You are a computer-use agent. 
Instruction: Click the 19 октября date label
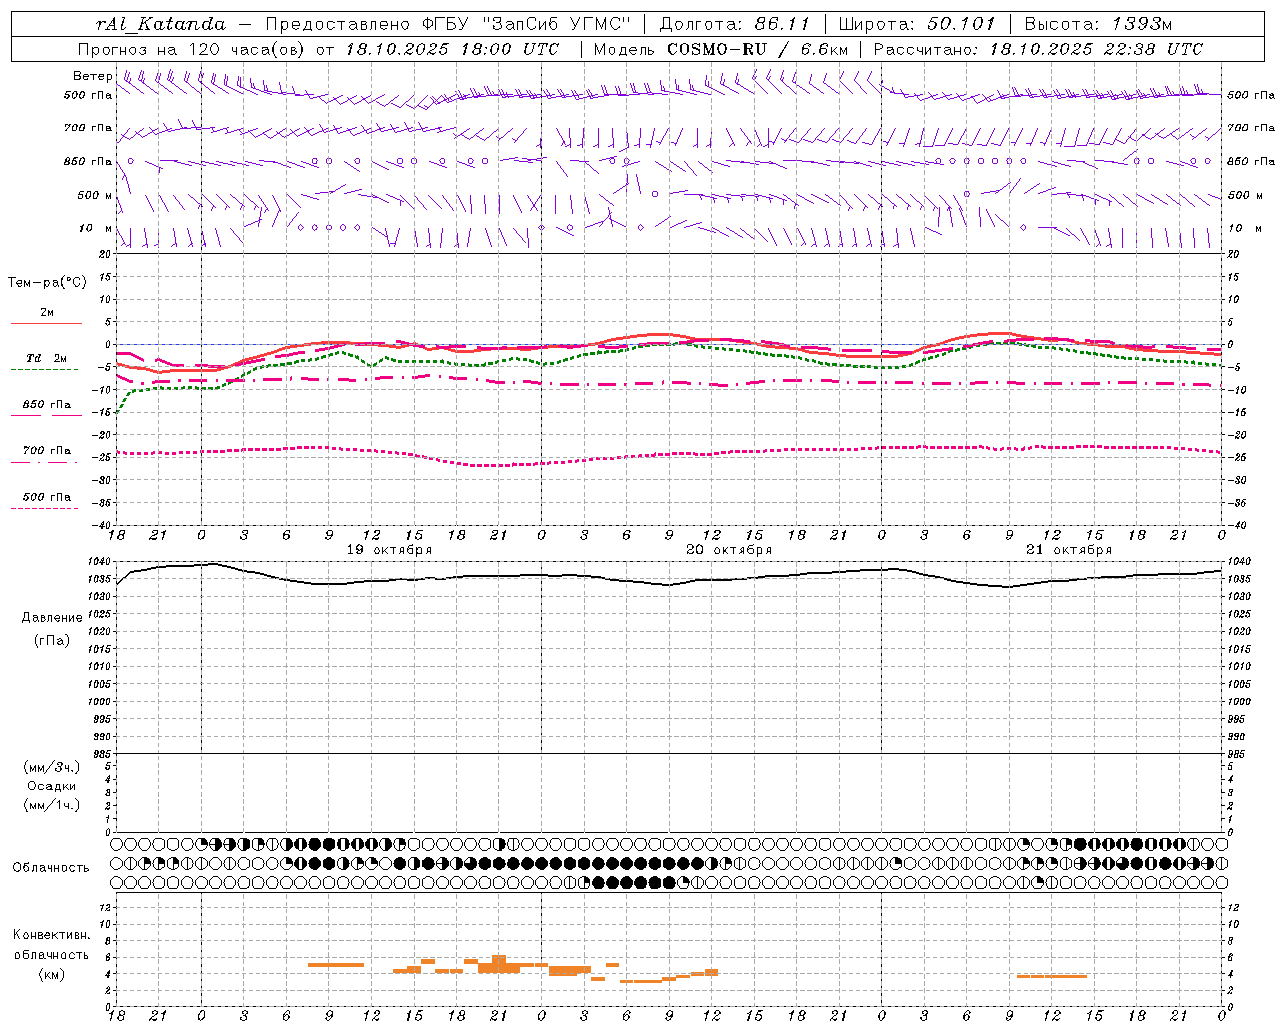click(x=389, y=550)
